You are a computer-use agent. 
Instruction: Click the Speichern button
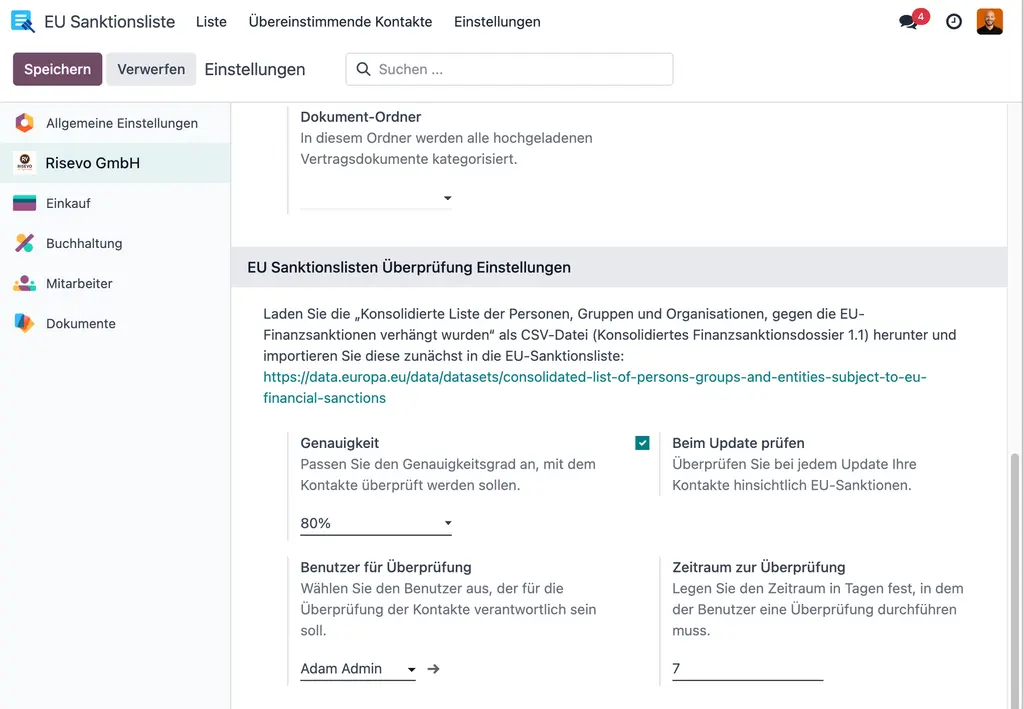tap(57, 68)
